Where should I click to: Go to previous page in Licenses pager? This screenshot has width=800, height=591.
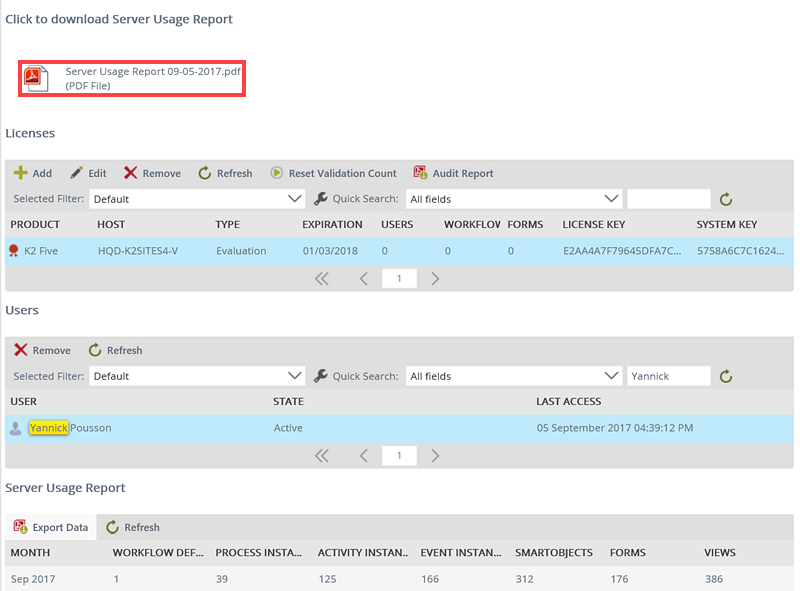pyautogui.click(x=364, y=279)
